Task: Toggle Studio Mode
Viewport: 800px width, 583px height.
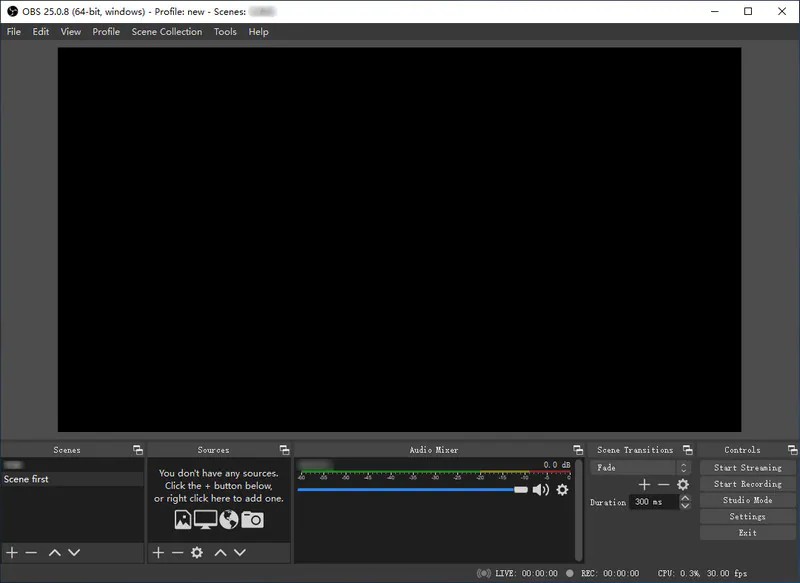Action: [747, 500]
